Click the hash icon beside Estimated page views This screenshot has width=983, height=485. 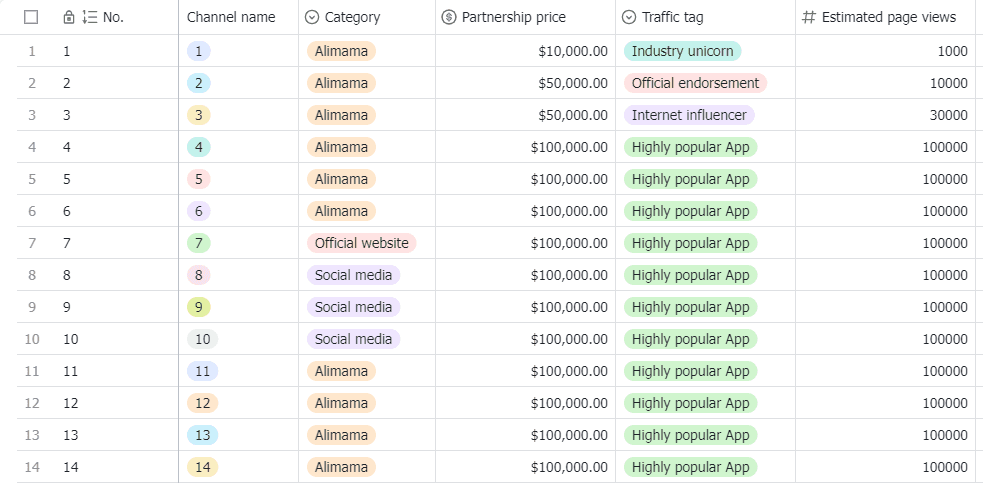pyautogui.click(x=809, y=17)
